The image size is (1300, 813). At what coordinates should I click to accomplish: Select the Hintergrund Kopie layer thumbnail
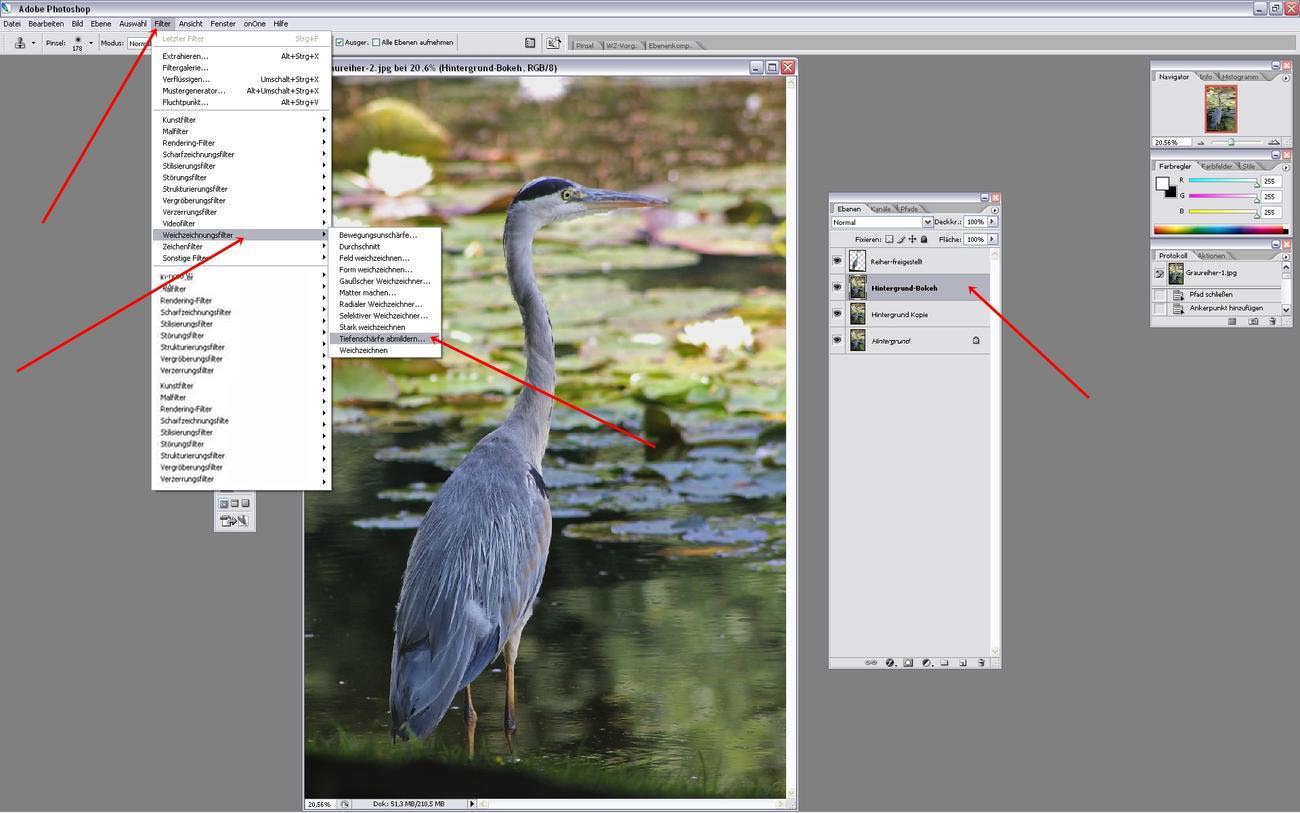tap(857, 314)
